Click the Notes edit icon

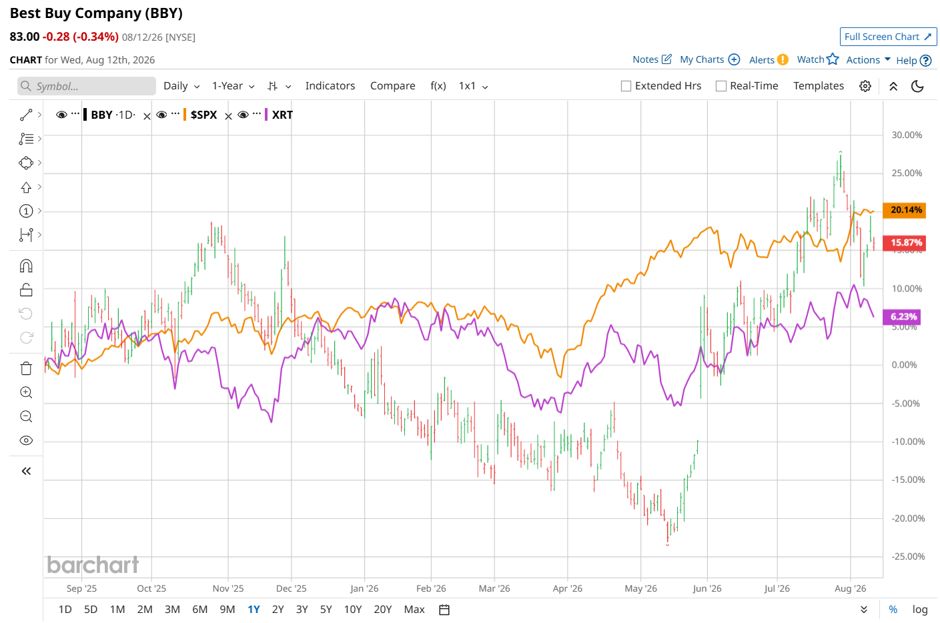pos(666,59)
